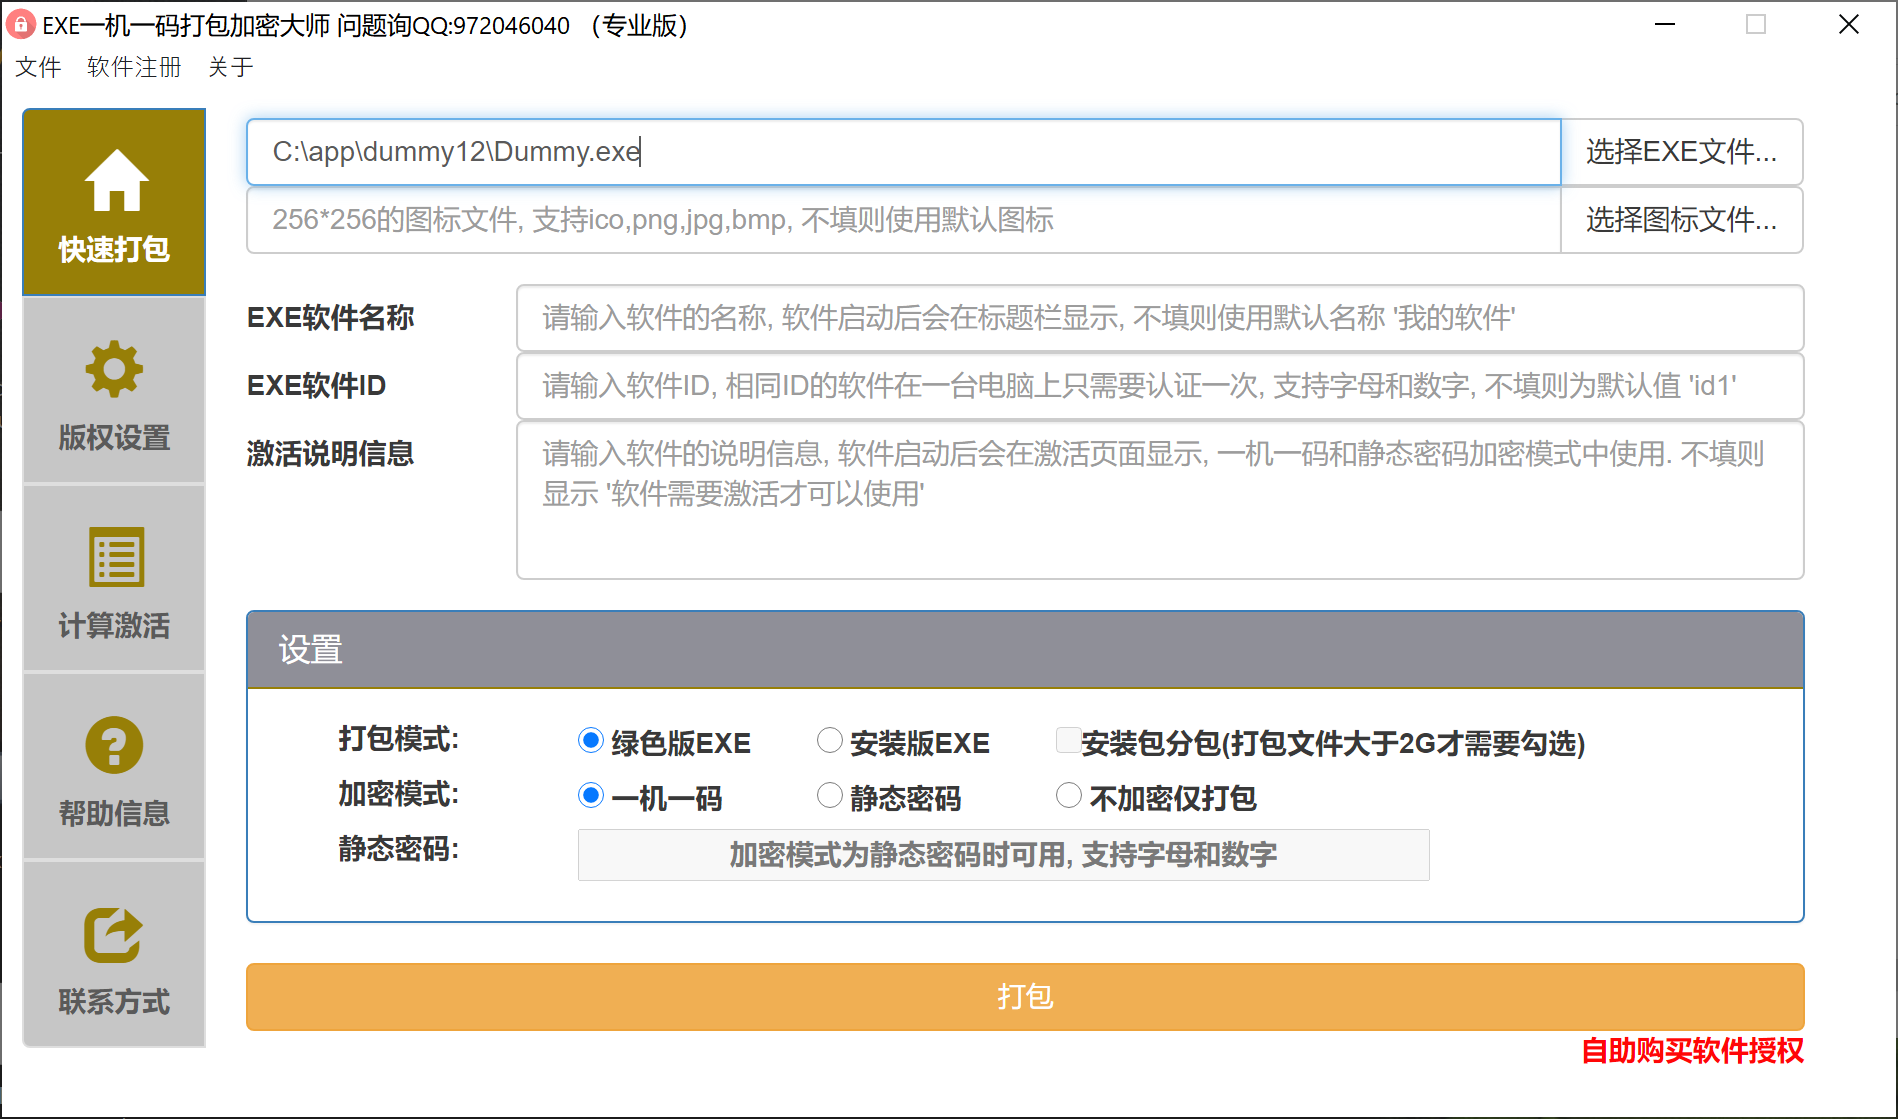This screenshot has width=1898, height=1119.
Task: Select 静态密码 encryption mode
Action: [830, 796]
